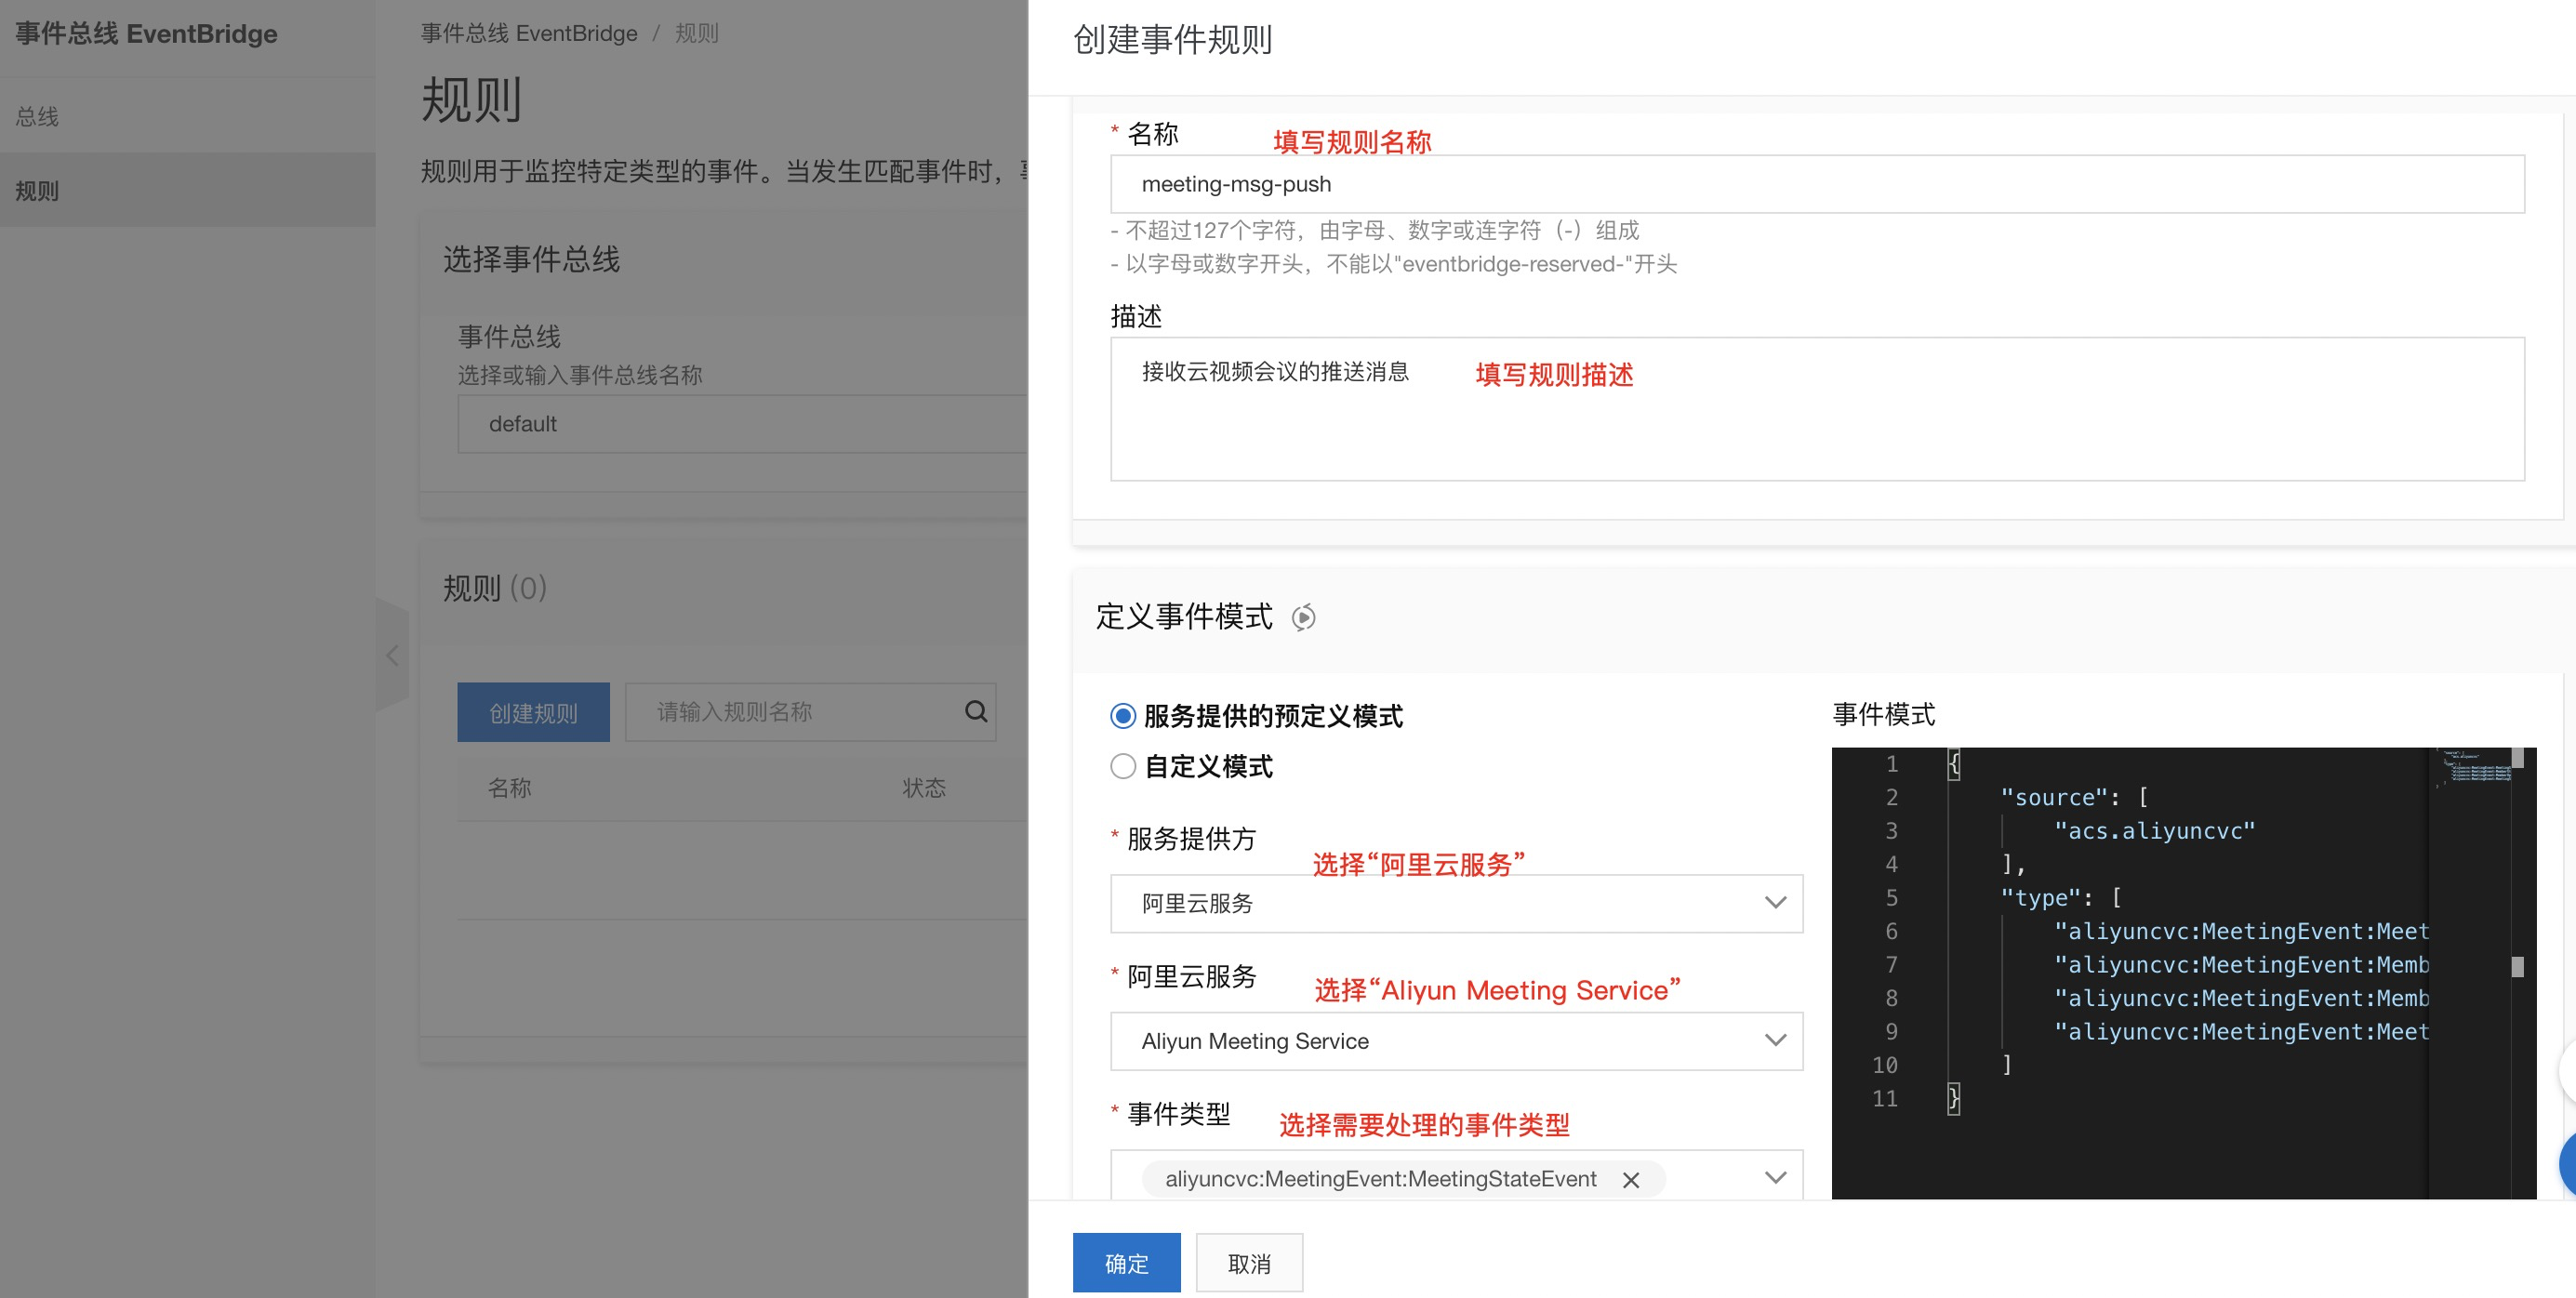
Task: Remove the MeetingStateEvent tag via its X
Action: 1631,1179
